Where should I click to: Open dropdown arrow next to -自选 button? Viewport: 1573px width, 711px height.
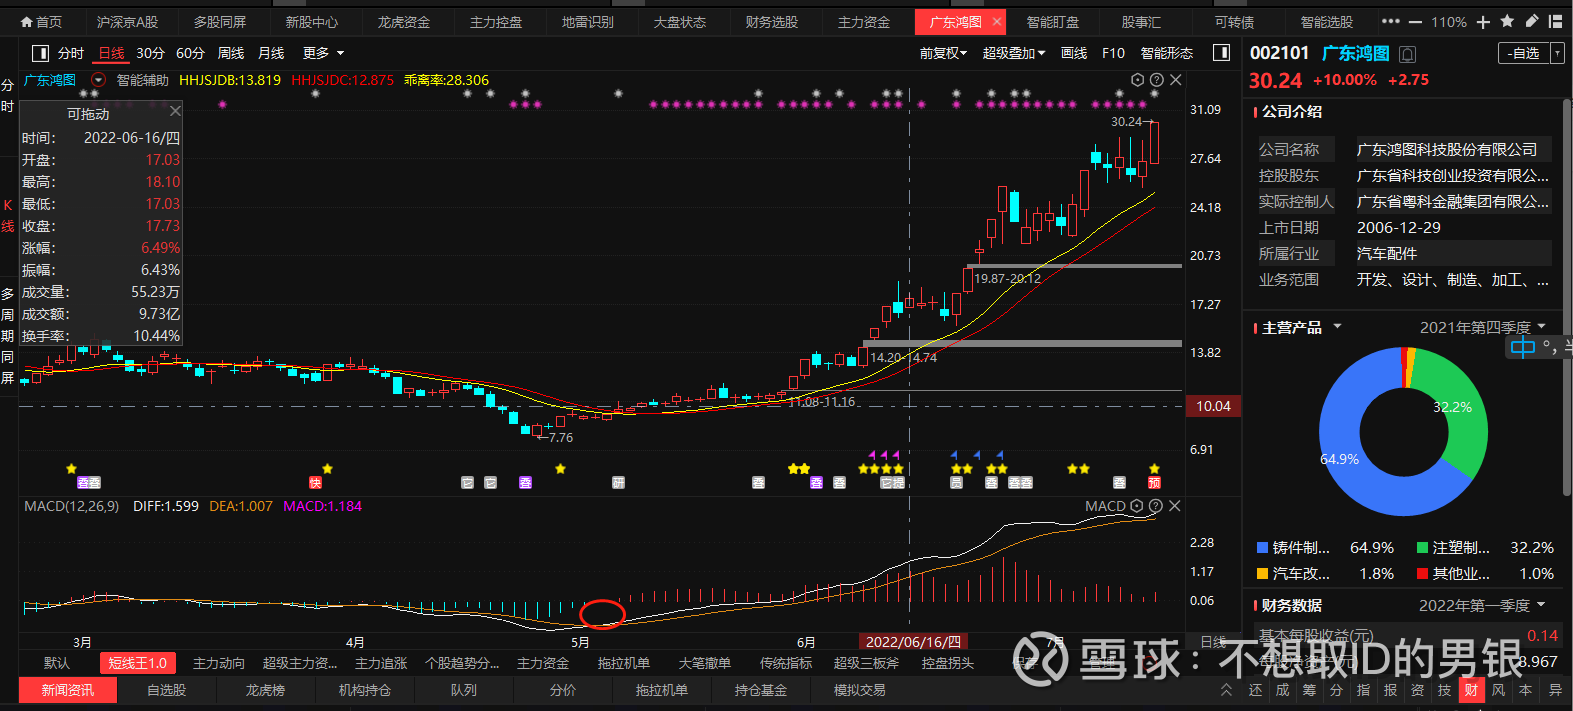1557,54
